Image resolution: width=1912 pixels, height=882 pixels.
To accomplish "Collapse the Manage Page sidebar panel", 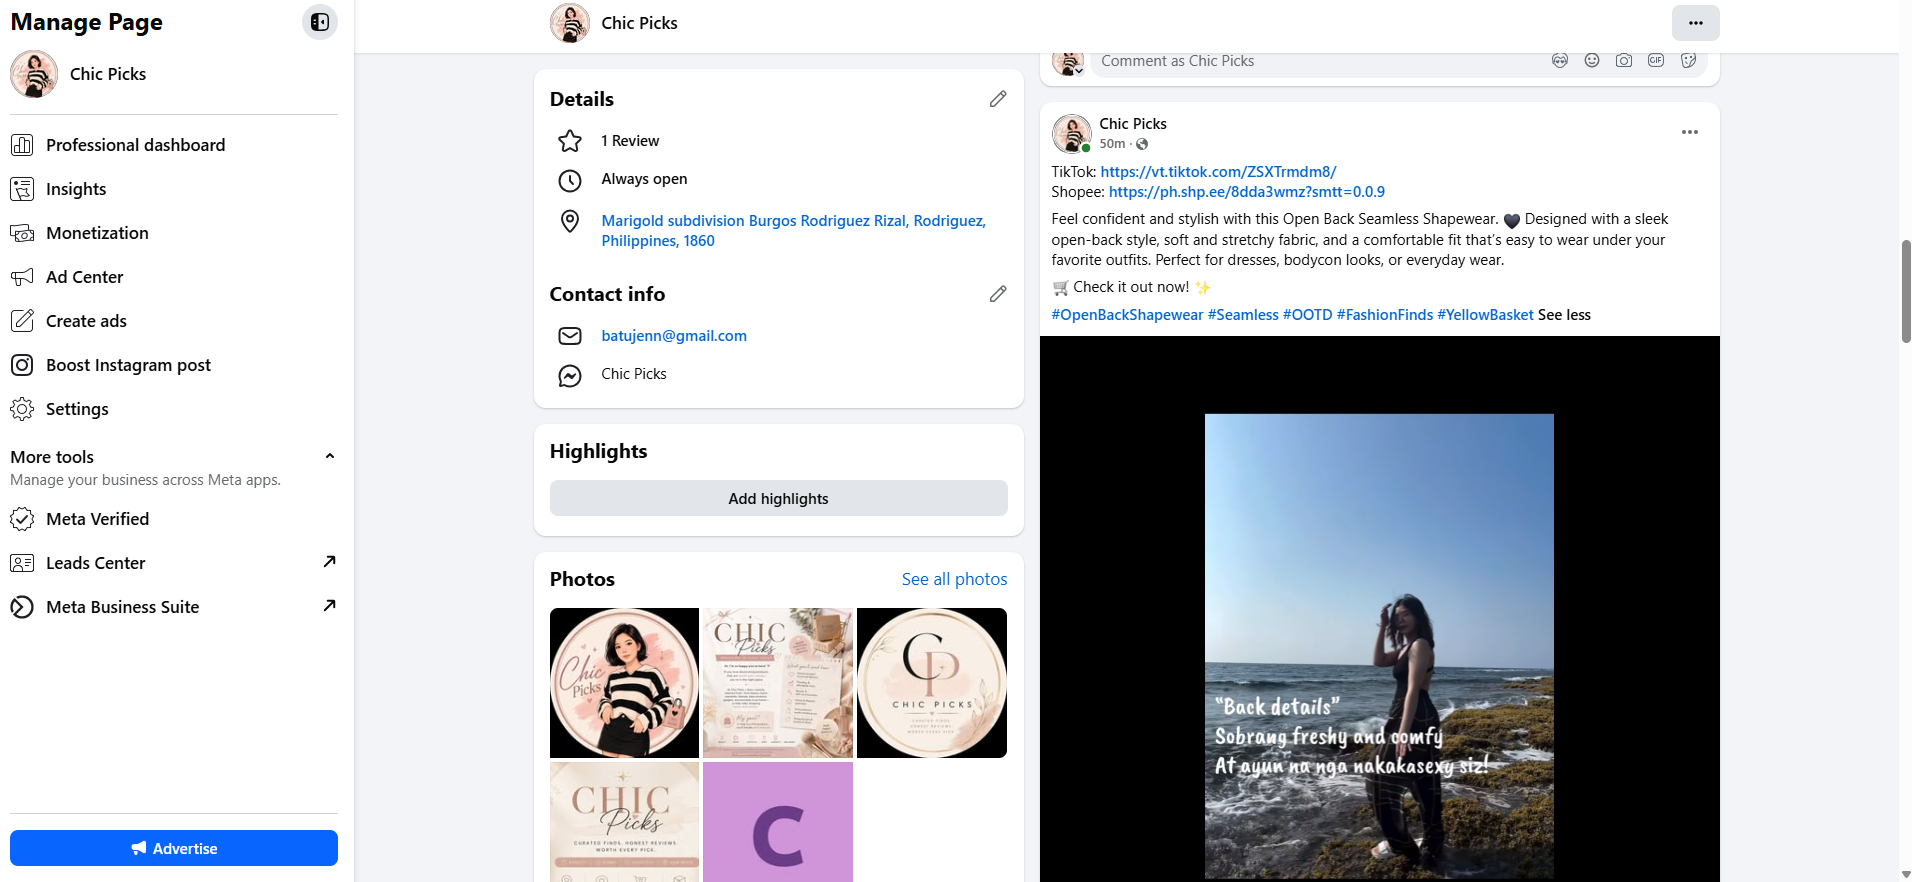I will (x=320, y=22).
